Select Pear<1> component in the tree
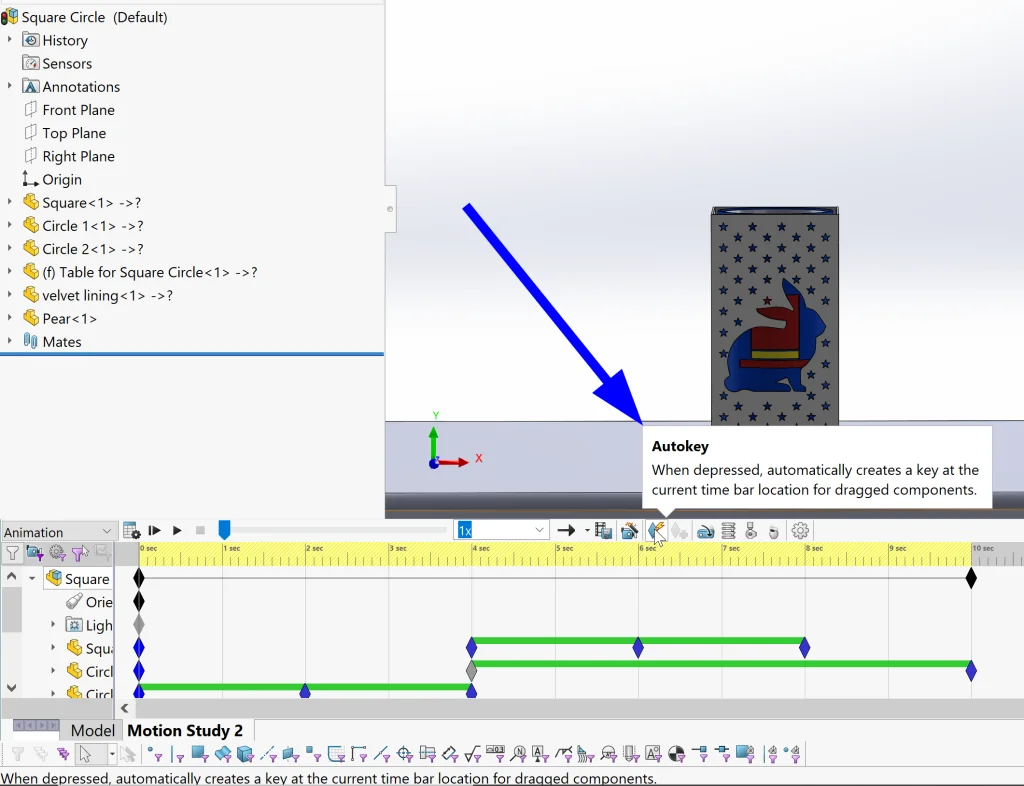The width and height of the screenshot is (1024, 786). (59, 319)
